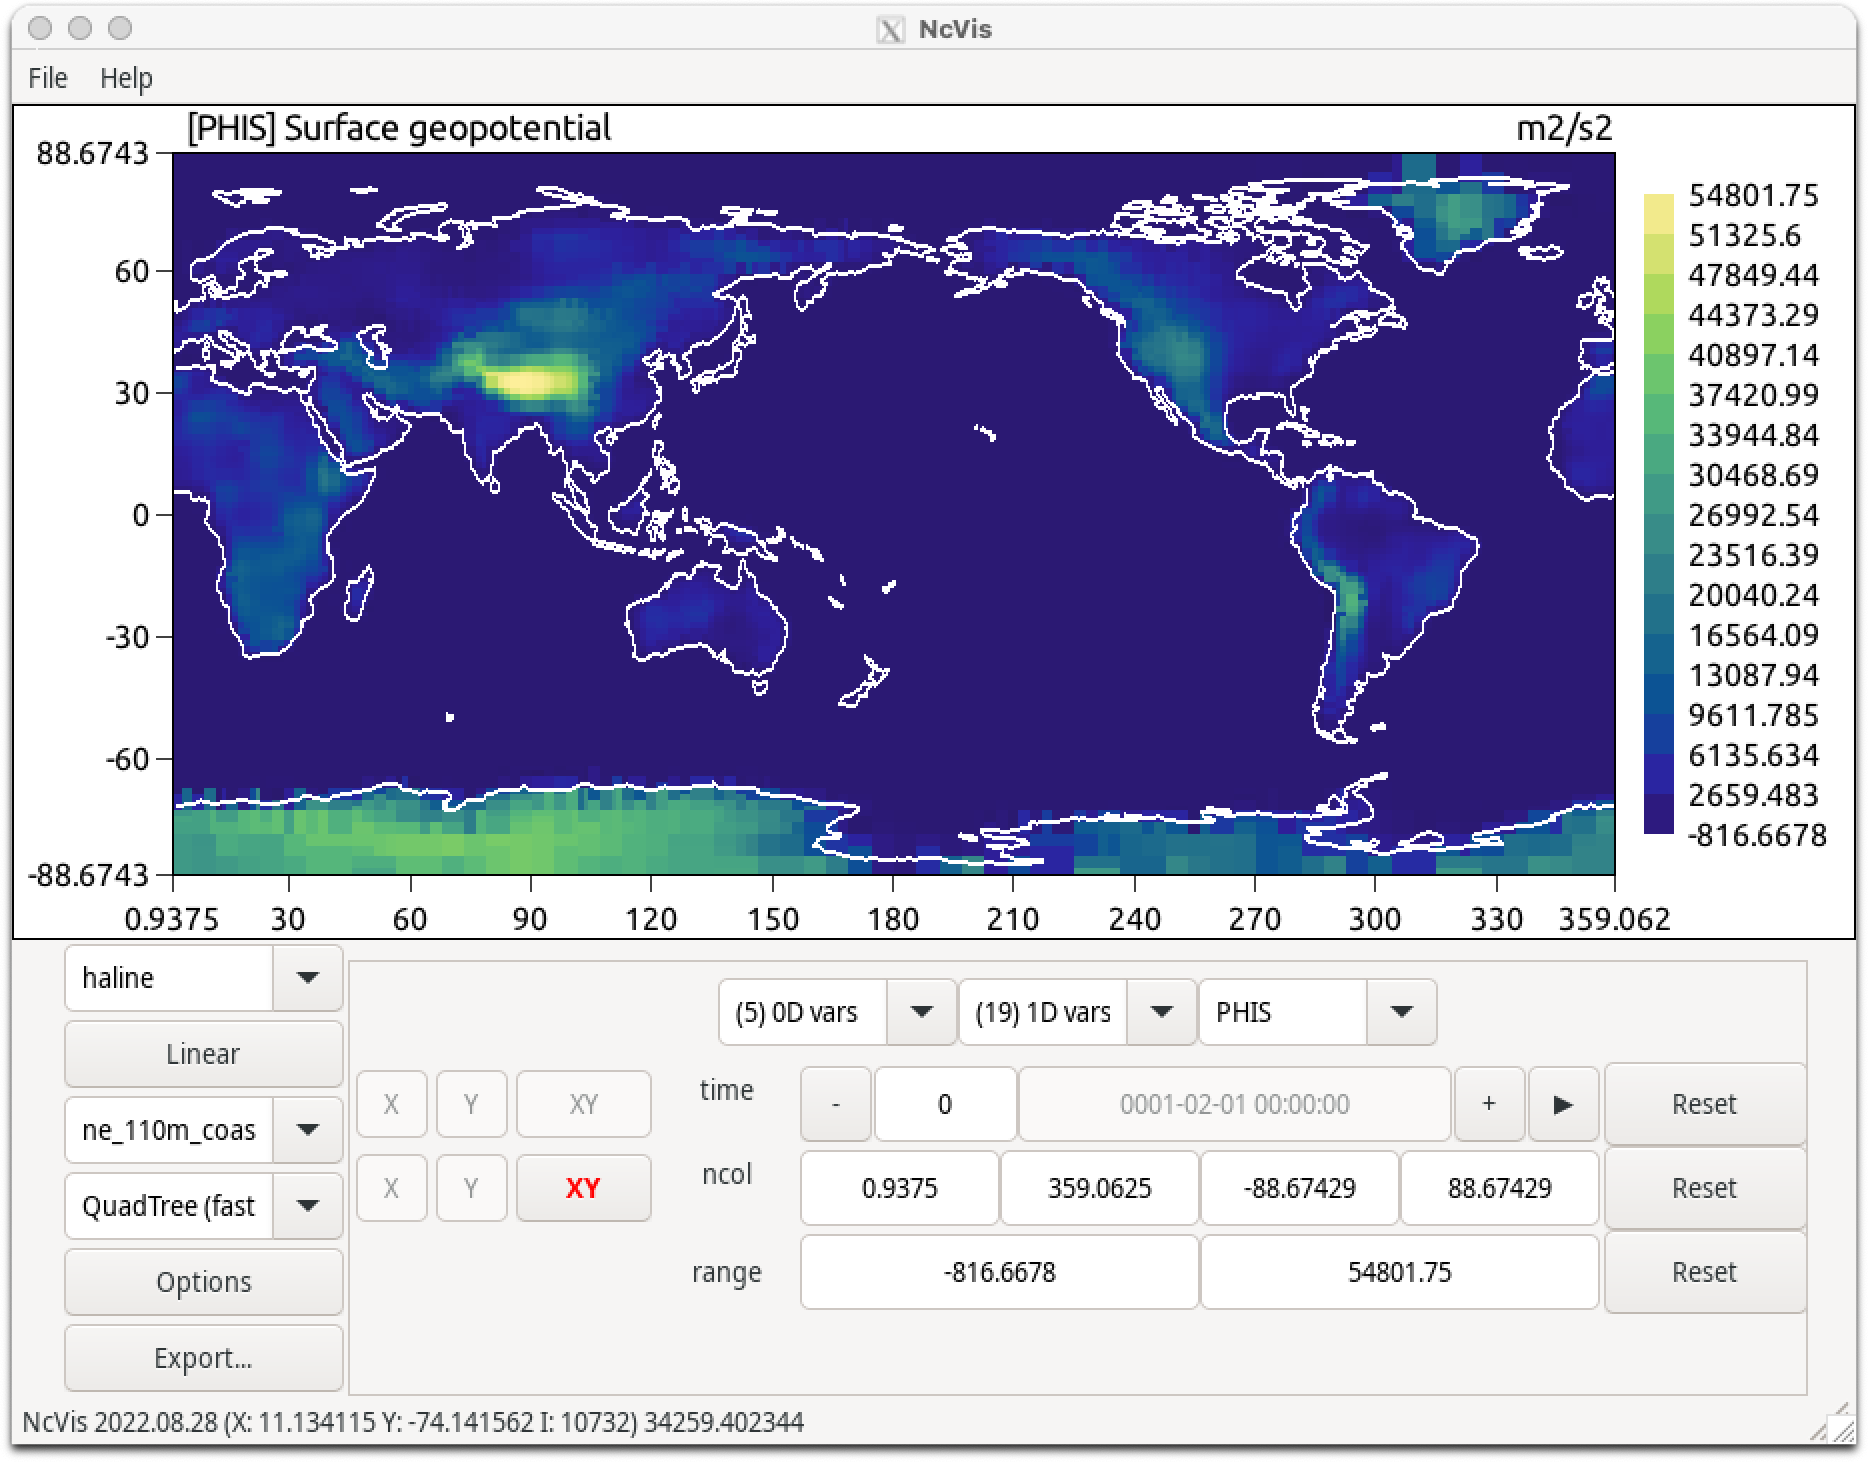Click the haline colorbar legend

tap(1658, 514)
